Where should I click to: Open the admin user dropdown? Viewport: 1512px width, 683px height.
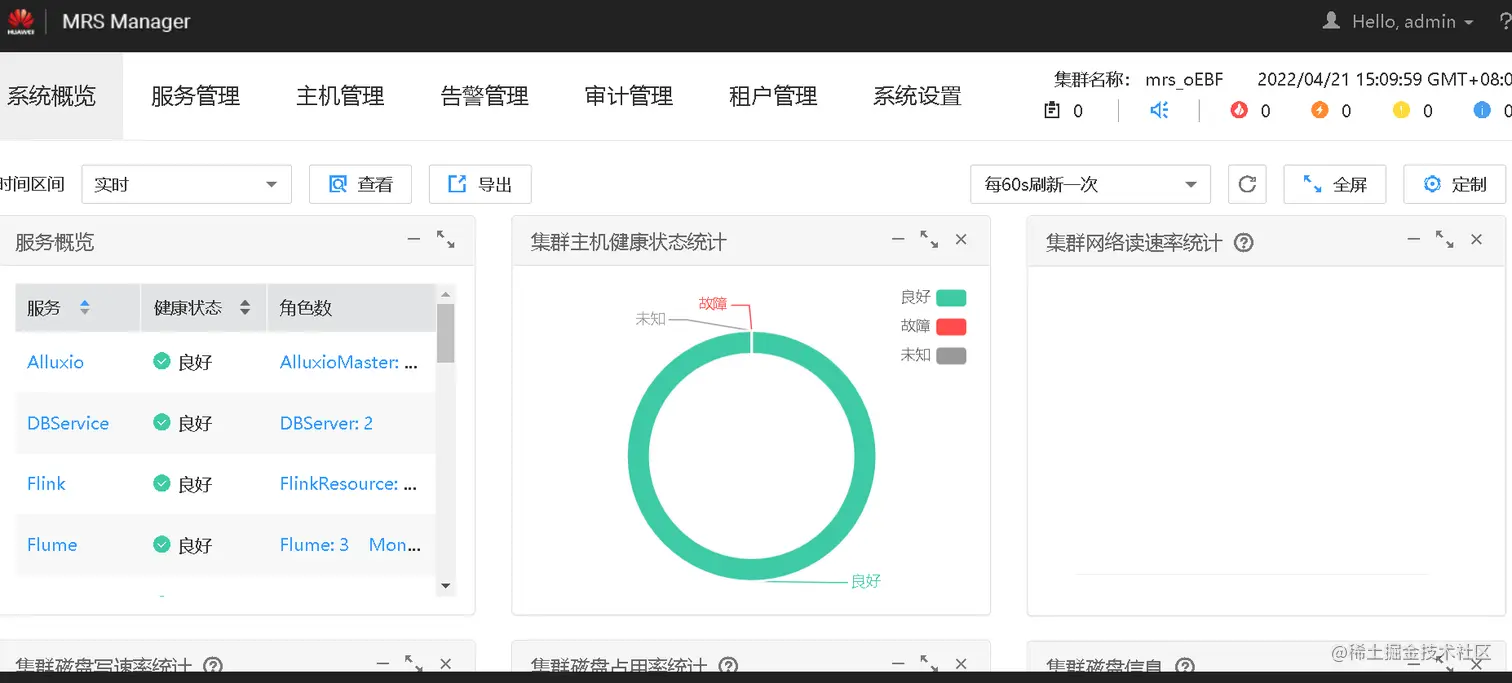[1413, 21]
